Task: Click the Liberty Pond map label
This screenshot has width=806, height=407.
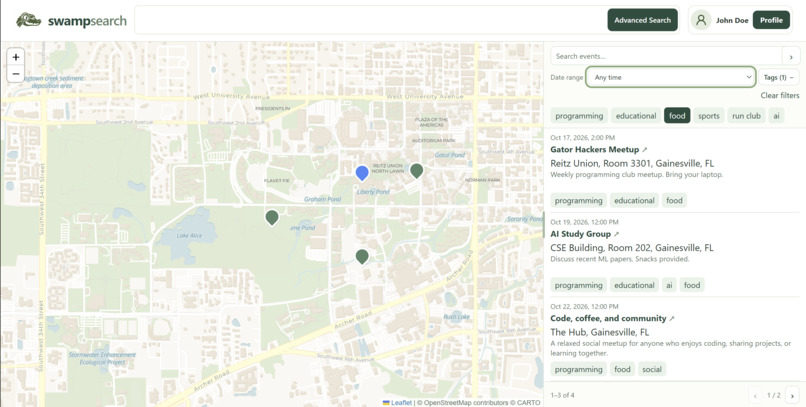Action: pyautogui.click(x=373, y=192)
